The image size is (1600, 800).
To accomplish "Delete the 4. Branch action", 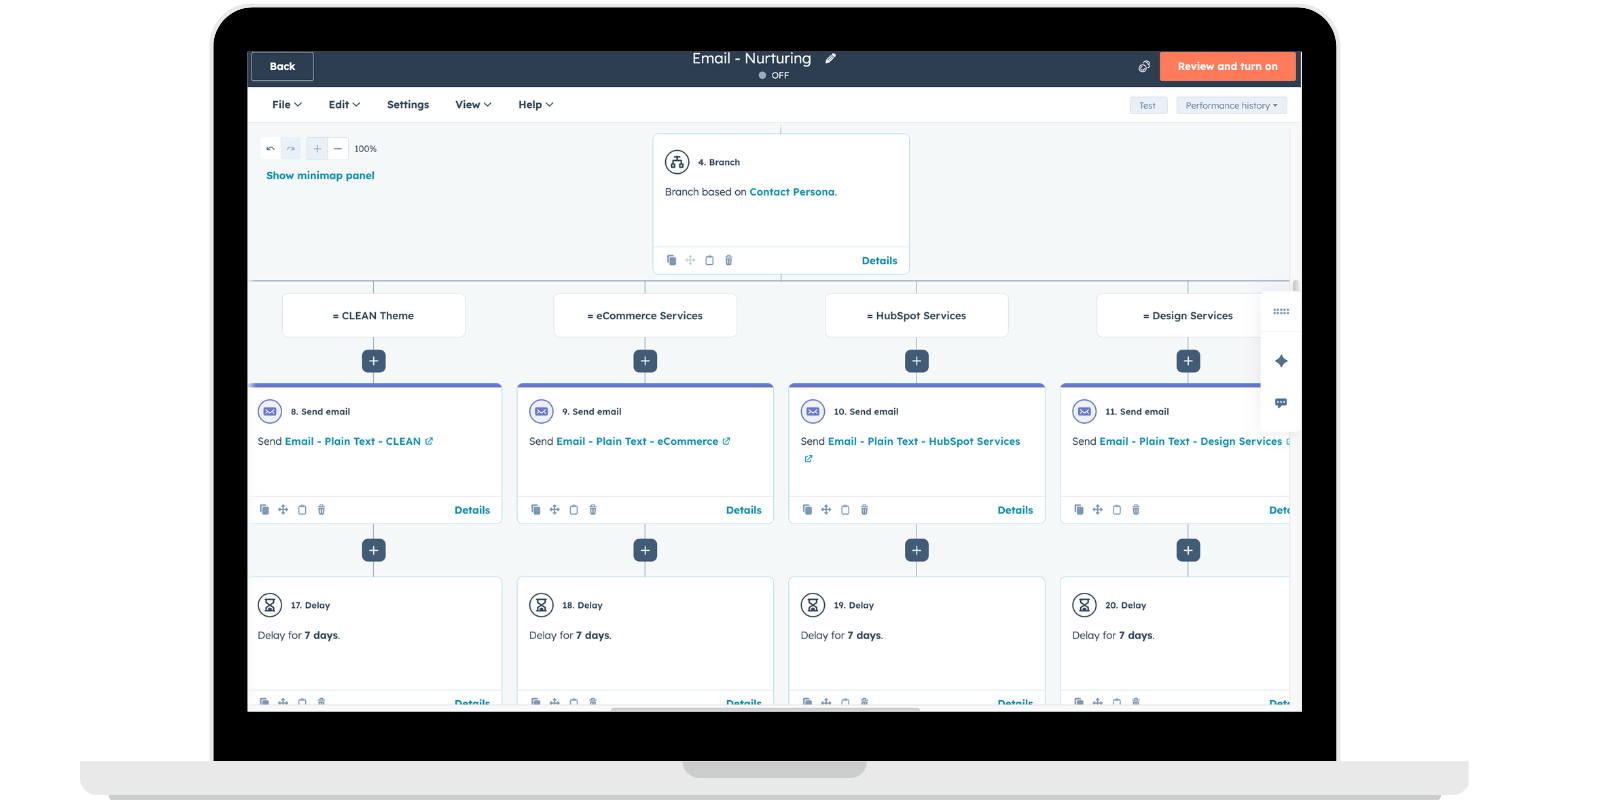I will coord(729,260).
